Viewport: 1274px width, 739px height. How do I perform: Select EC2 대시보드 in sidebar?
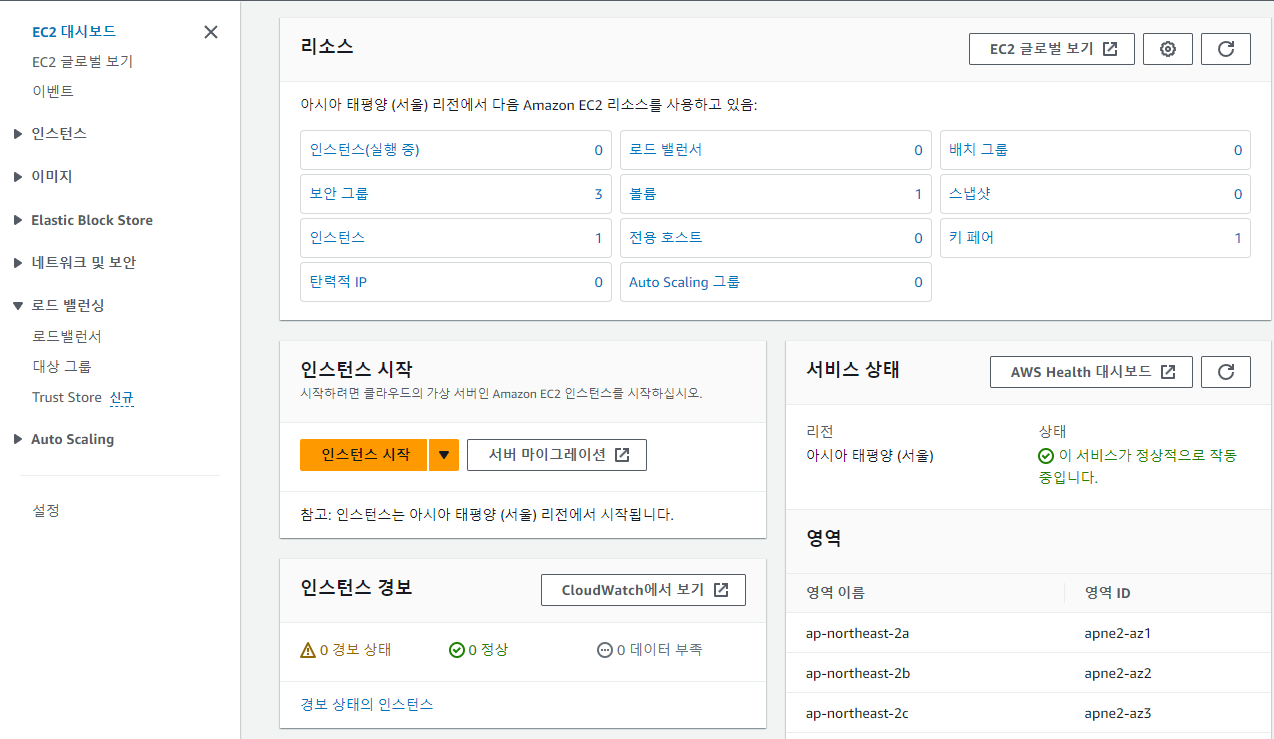click(x=74, y=31)
